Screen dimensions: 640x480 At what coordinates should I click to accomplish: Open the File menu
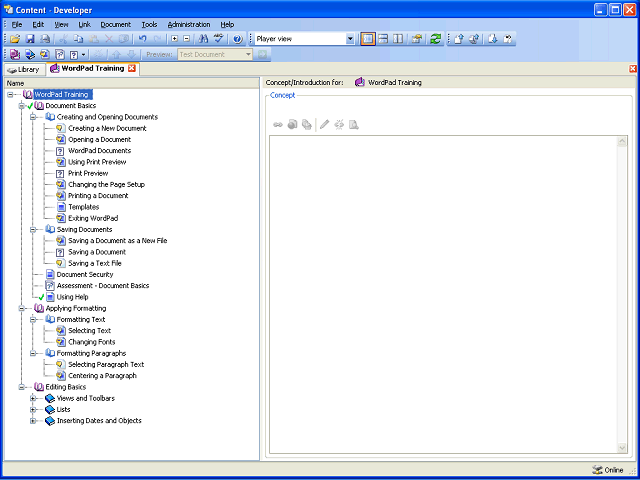click(17, 24)
